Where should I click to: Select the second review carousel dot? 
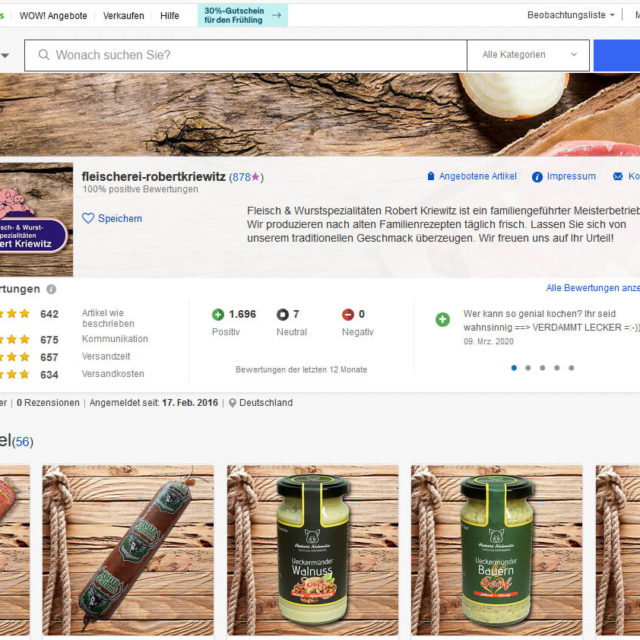coord(528,368)
